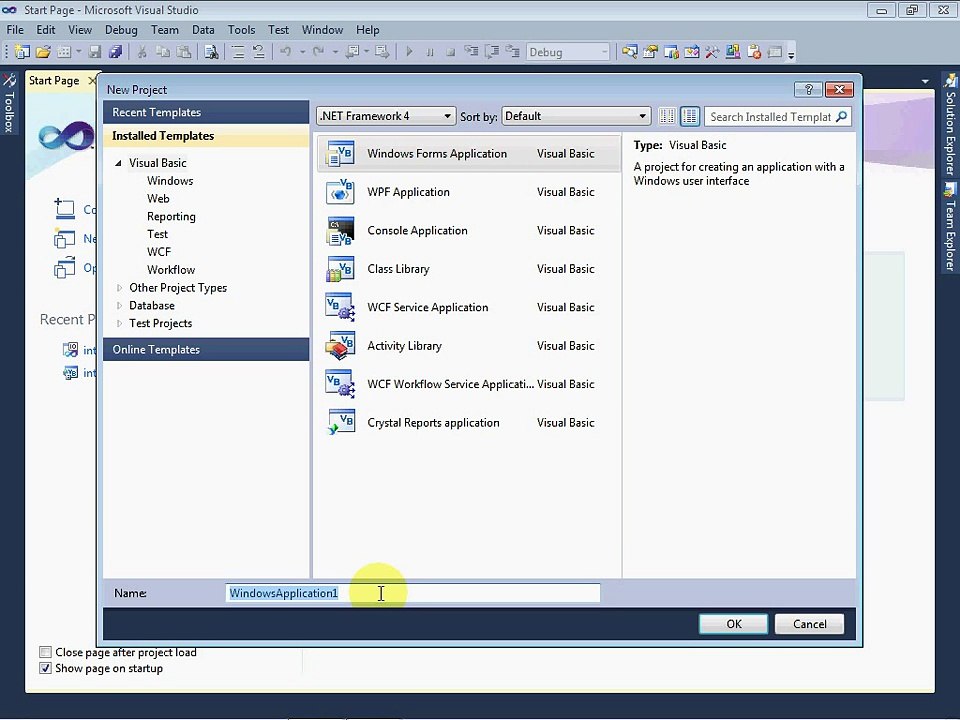
Task: Click the Windows Forms Application template icon
Action: click(x=340, y=154)
